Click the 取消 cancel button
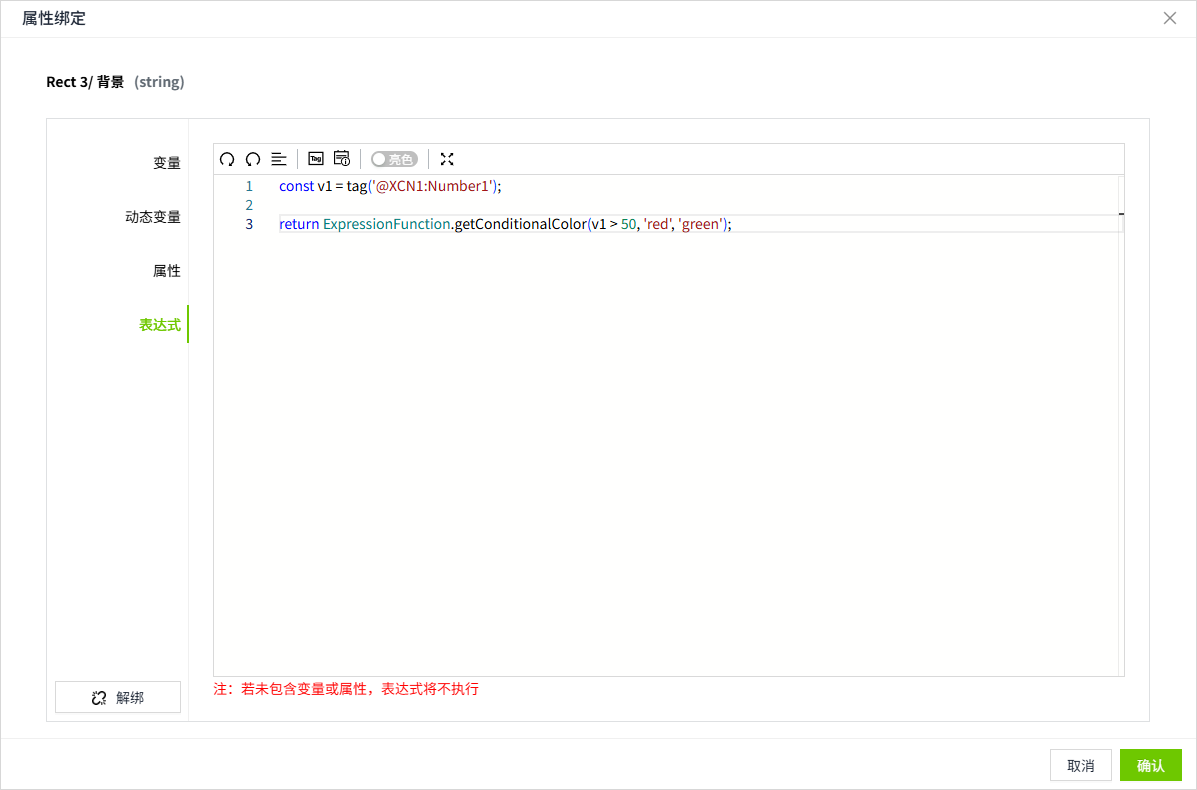The image size is (1197, 790). point(1080,764)
